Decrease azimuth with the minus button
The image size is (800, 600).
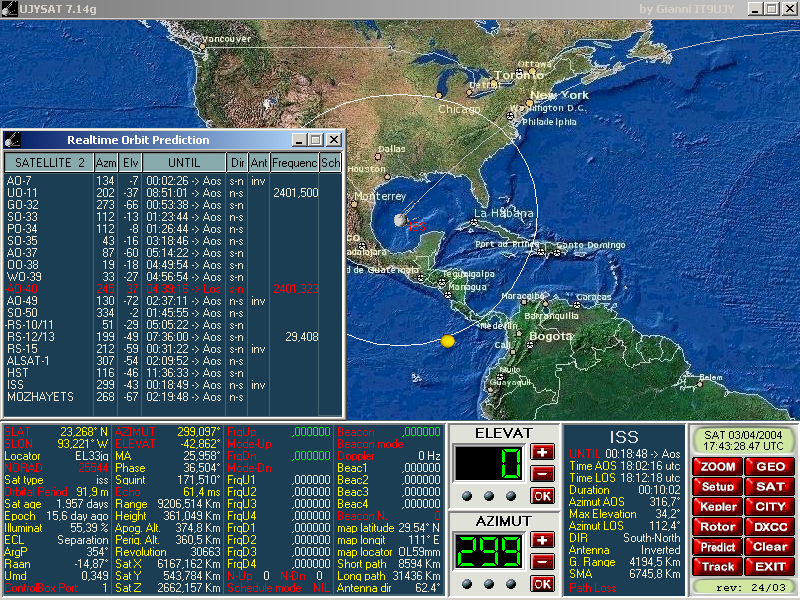[542, 562]
